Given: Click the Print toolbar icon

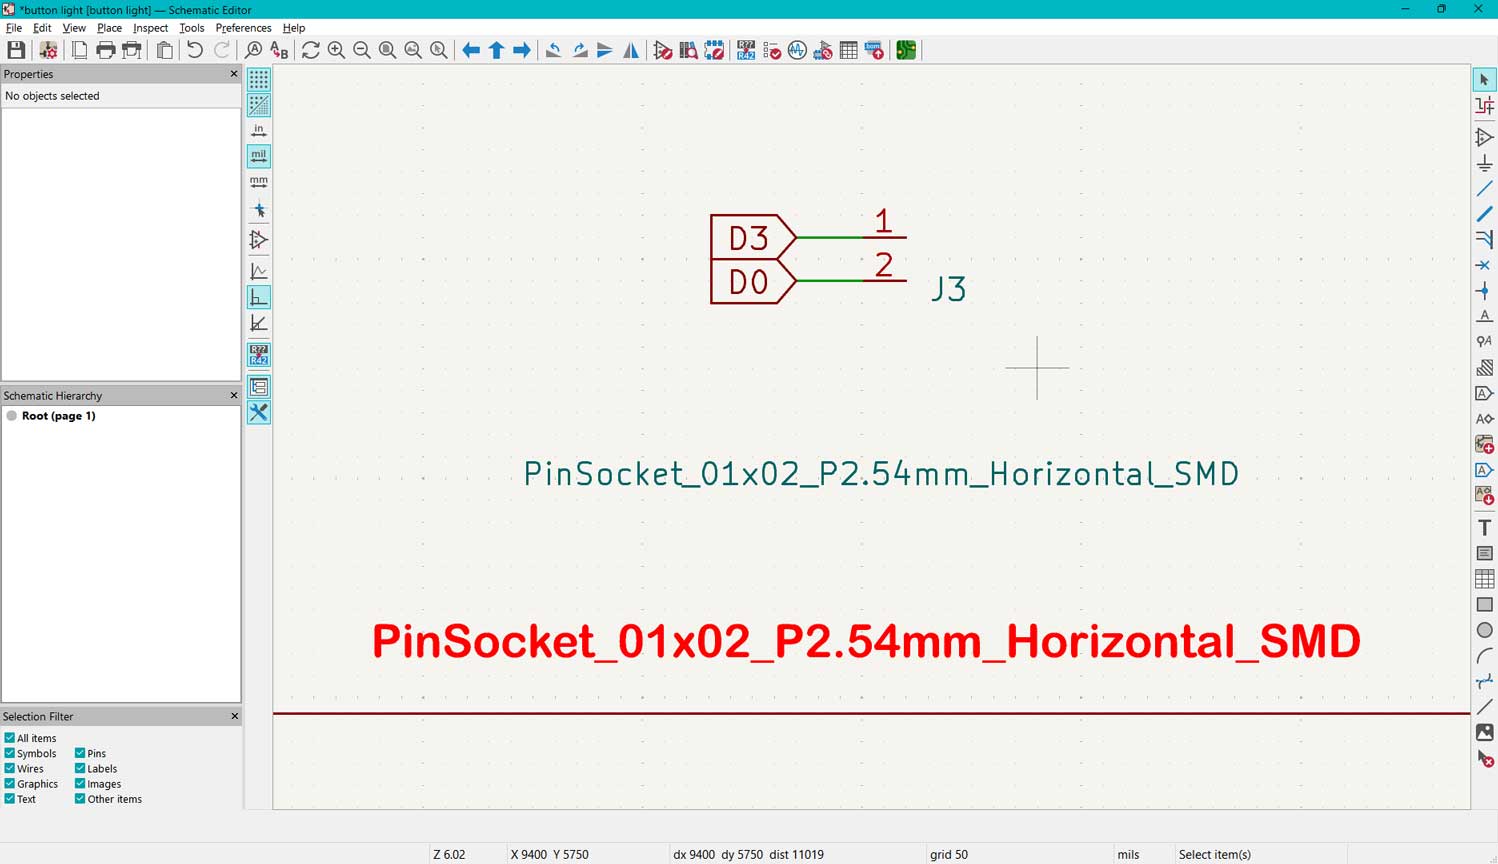Looking at the screenshot, I should coord(105,50).
